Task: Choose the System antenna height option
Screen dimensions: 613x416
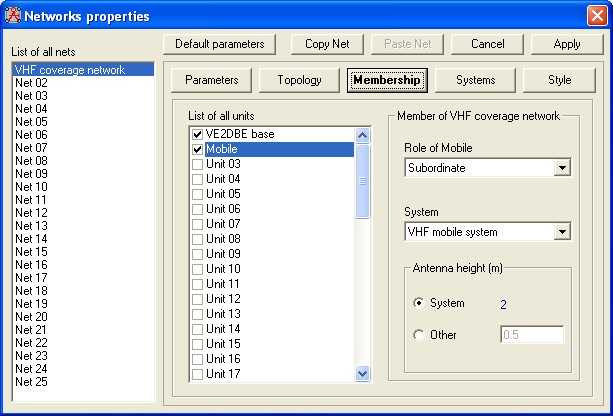Action: (x=418, y=303)
